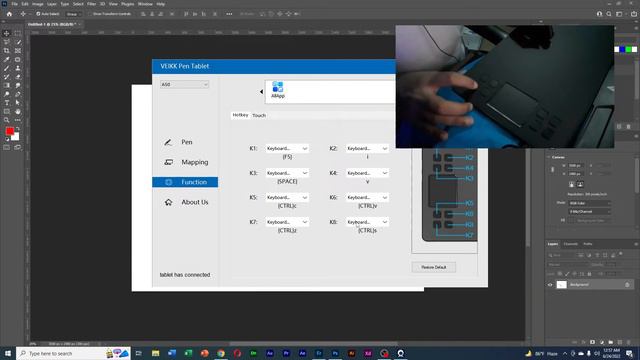The image size is (640, 360).
Task: Open the Edit Toolbar three-dots icon
Action: pyautogui.click(x=18, y=120)
